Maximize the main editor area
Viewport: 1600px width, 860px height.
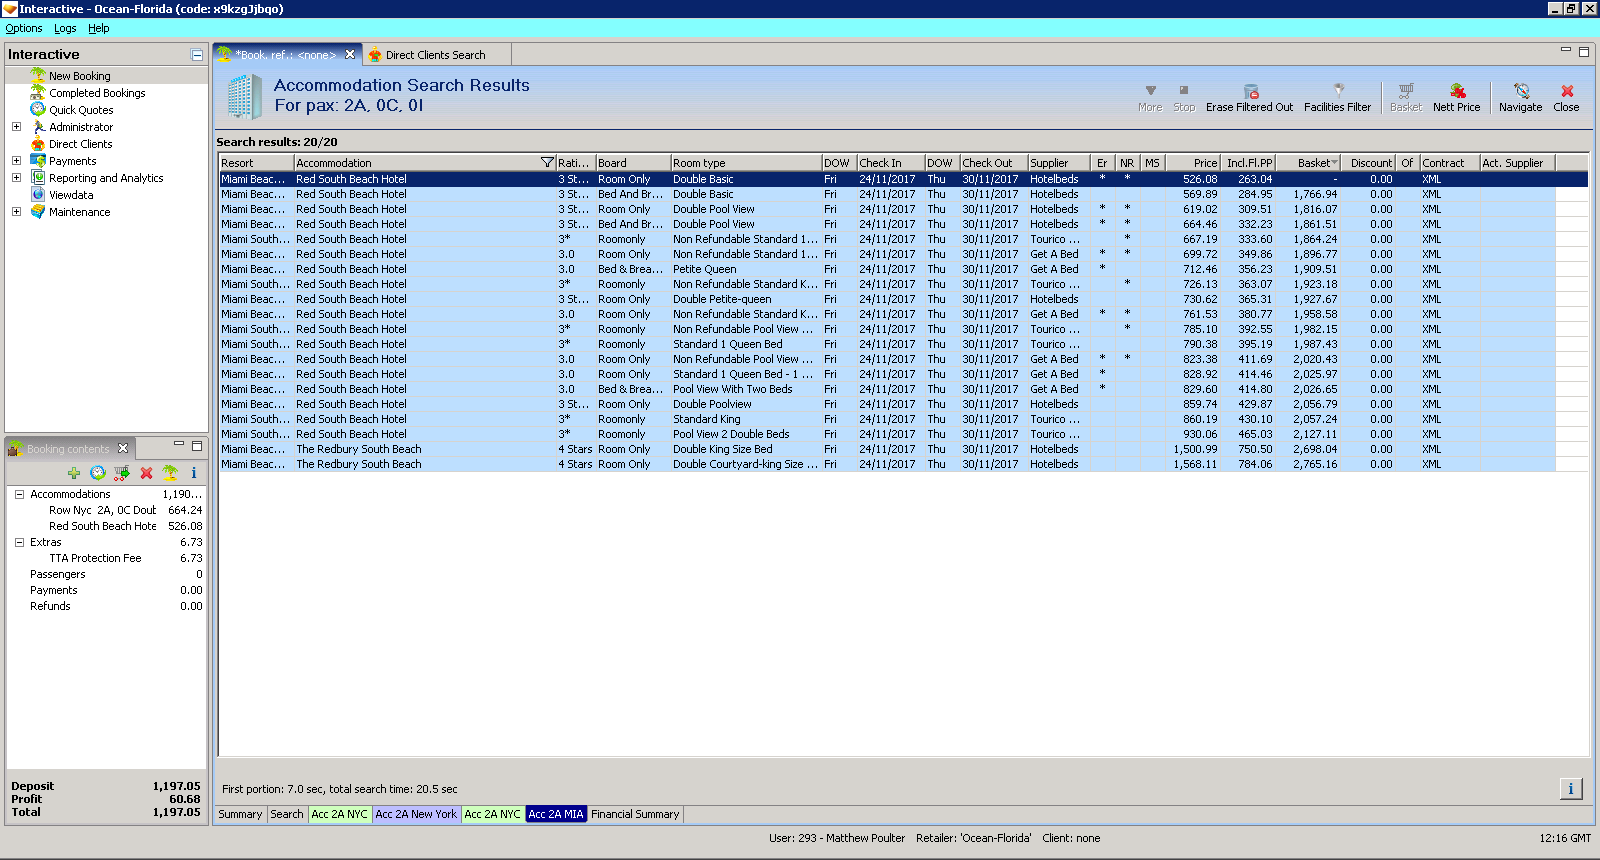pyautogui.click(x=1584, y=52)
